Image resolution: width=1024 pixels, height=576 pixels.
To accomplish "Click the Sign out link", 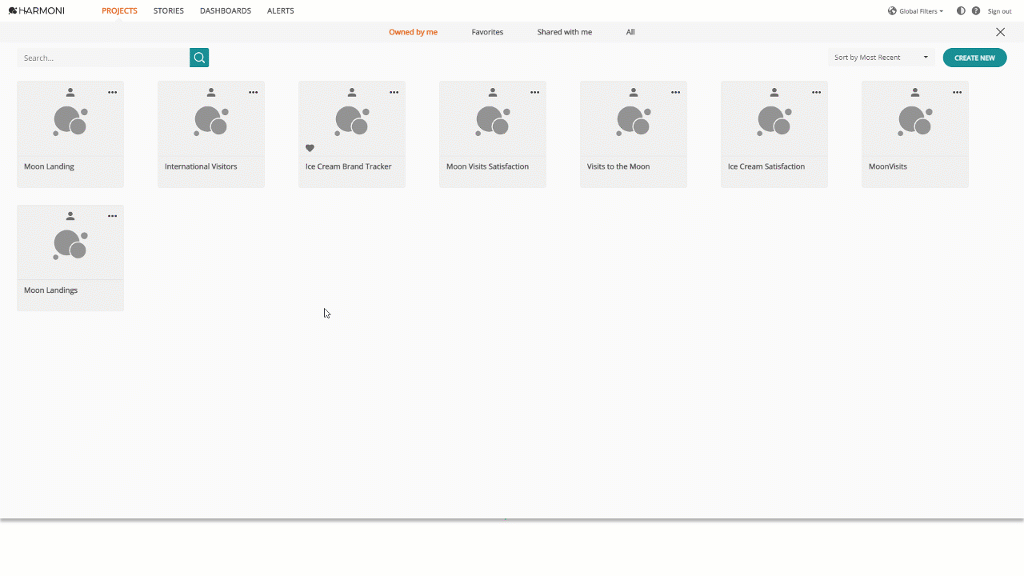I will coord(999,11).
